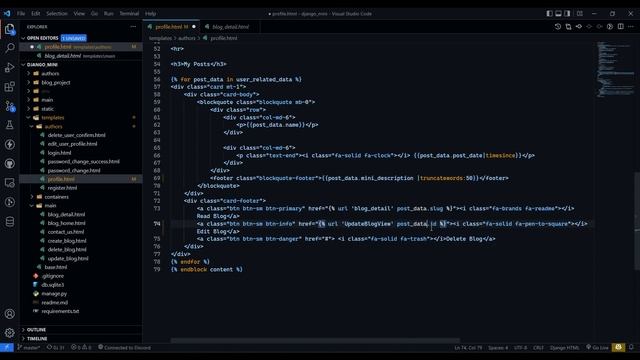Open the View menu

coord(79,13)
